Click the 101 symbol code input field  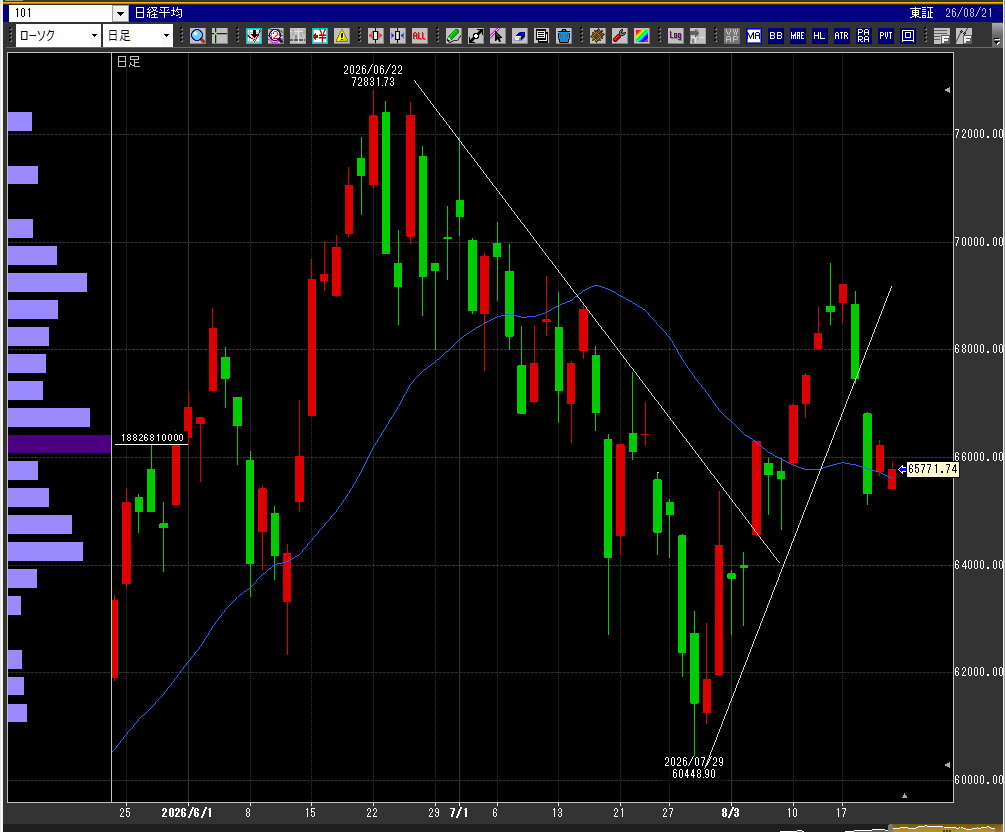[x=62, y=13]
